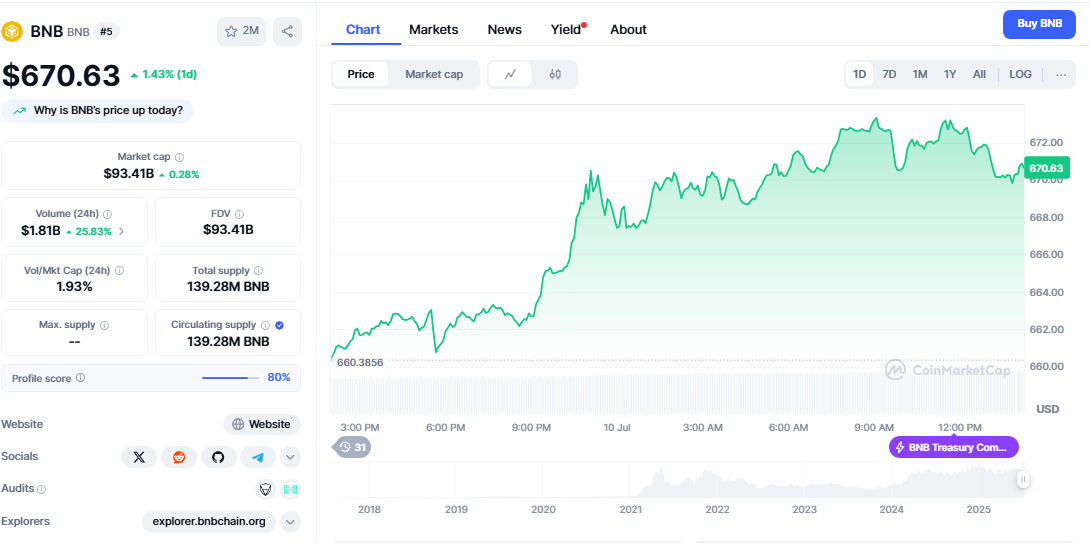Click the Buy BNB button
The height and width of the screenshot is (543, 1090).
tap(1039, 24)
